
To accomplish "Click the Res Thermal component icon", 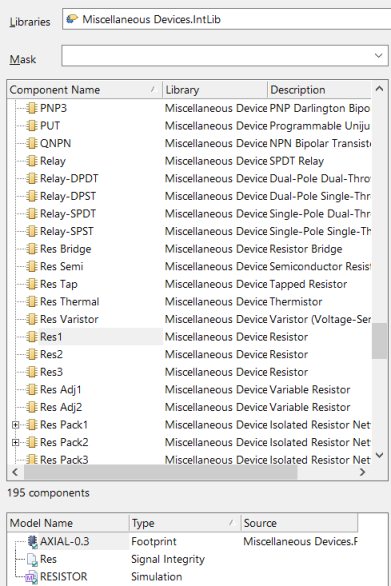I will [32, 302].
